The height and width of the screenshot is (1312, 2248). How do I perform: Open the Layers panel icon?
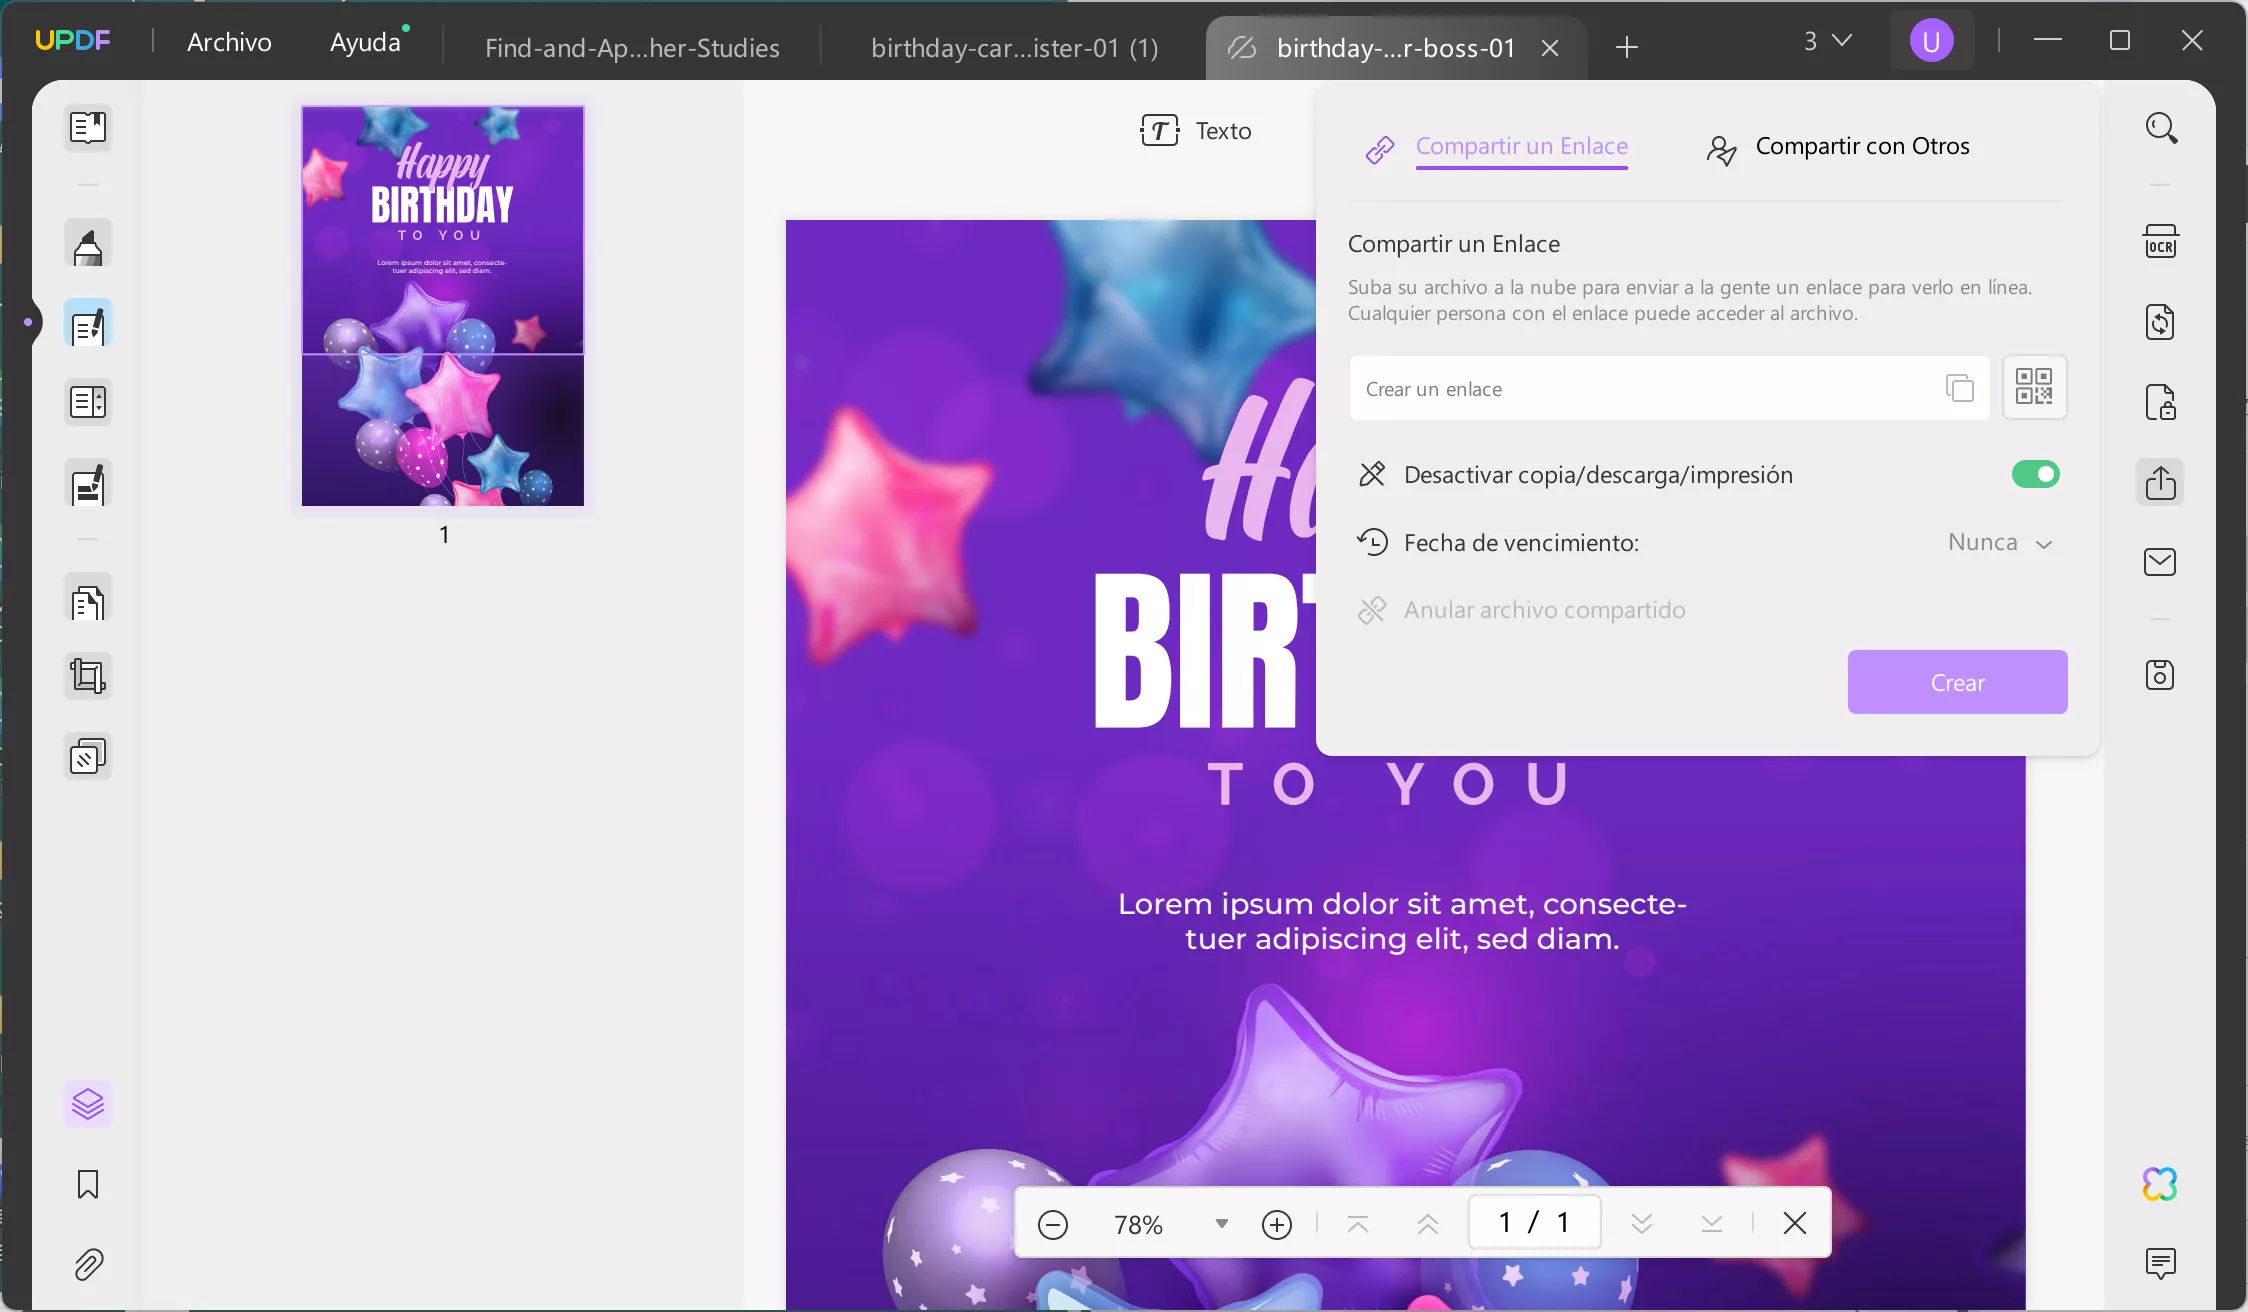click(88, 1104)
